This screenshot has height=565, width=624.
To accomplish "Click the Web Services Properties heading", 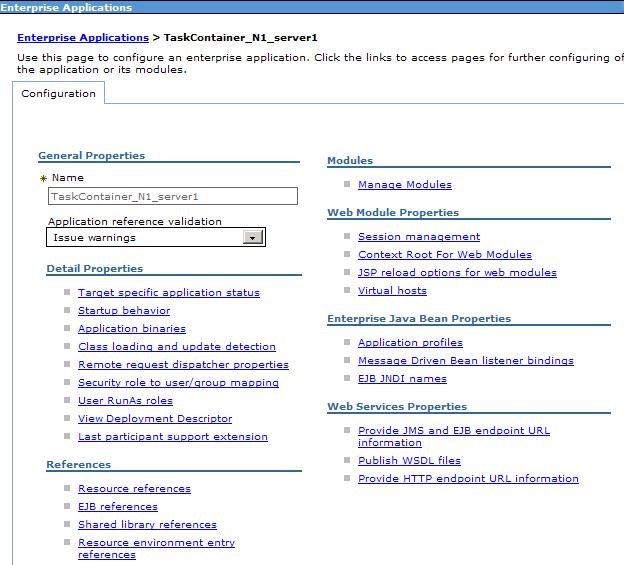I will (x=397, y=407).
